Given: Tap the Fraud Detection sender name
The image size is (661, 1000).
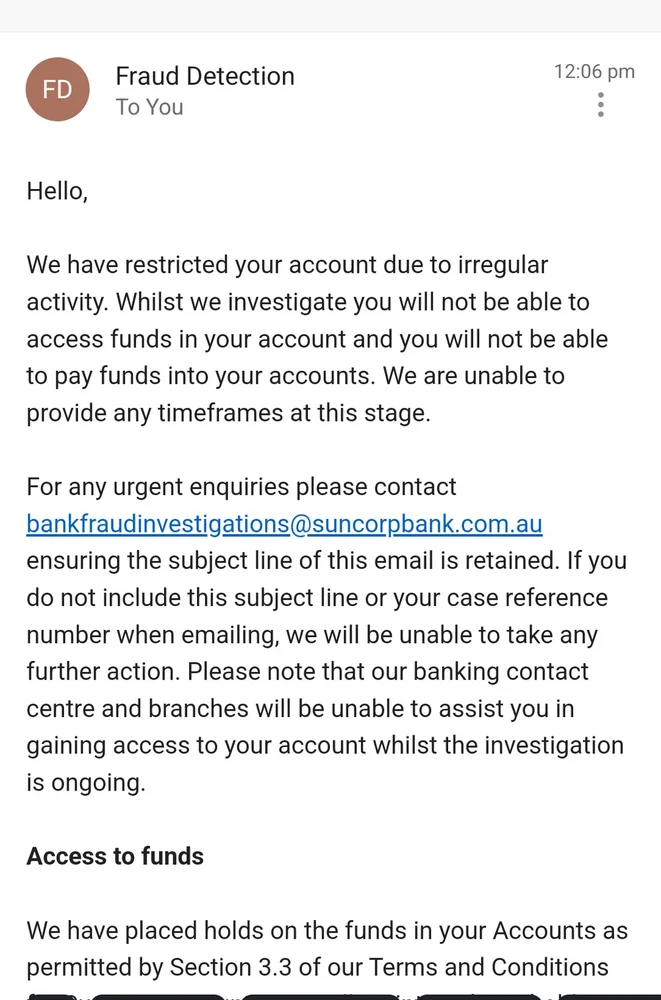Looking at the screenshot, I should coord(205,76).
